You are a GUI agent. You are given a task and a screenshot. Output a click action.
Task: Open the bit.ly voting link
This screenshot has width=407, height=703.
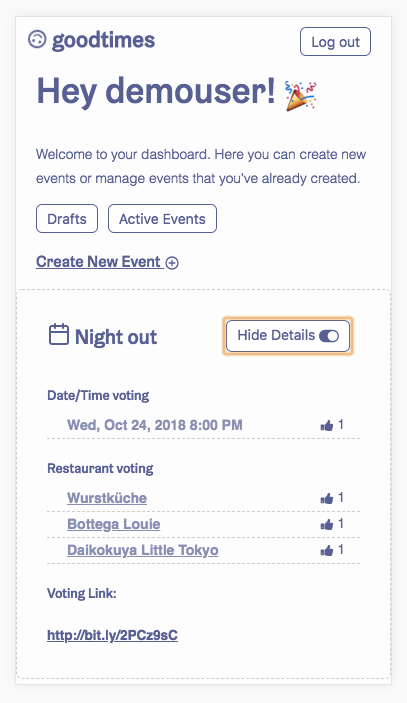112,635
